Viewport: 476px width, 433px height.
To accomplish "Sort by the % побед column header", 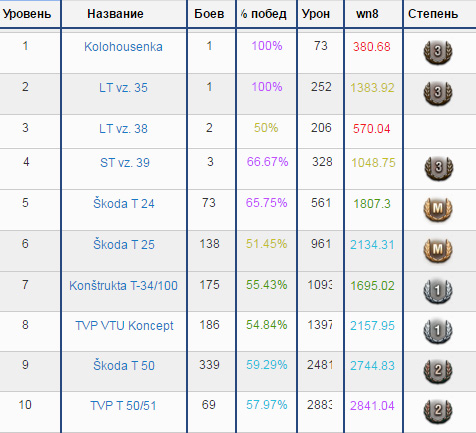I will tap(263, 14).
